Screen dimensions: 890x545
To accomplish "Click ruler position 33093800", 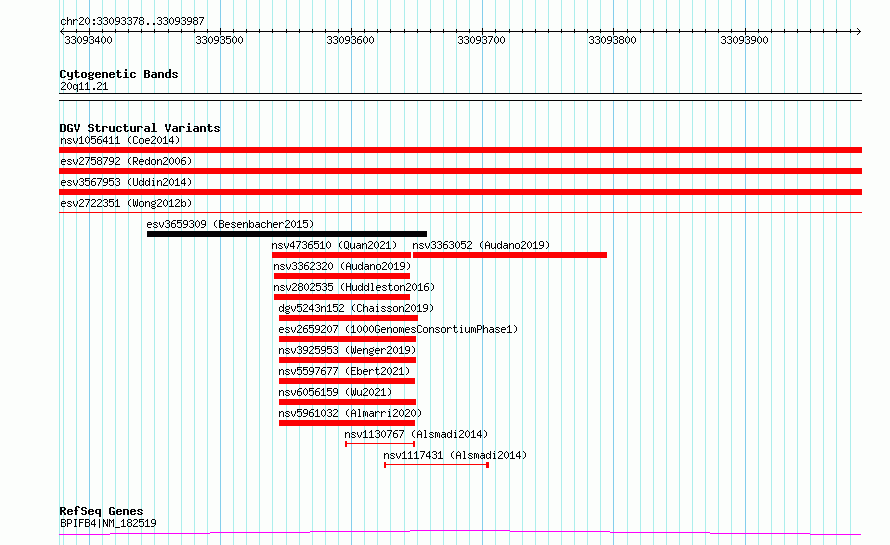I will 612,40.
